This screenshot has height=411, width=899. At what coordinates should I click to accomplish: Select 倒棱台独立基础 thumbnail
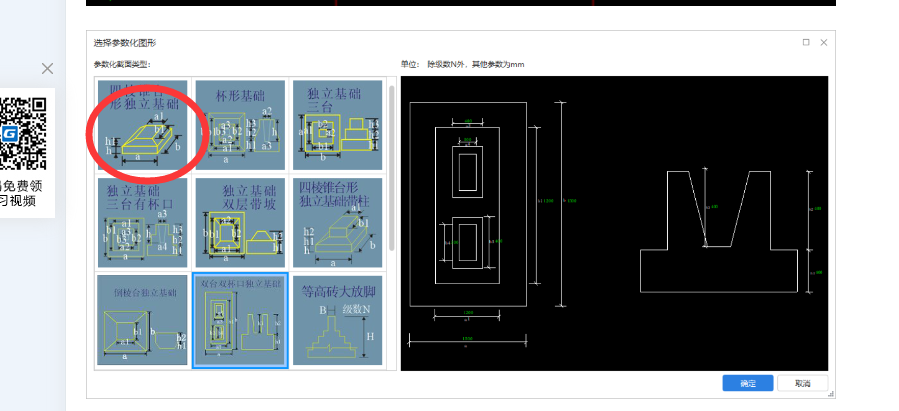[x=143, y=320]
